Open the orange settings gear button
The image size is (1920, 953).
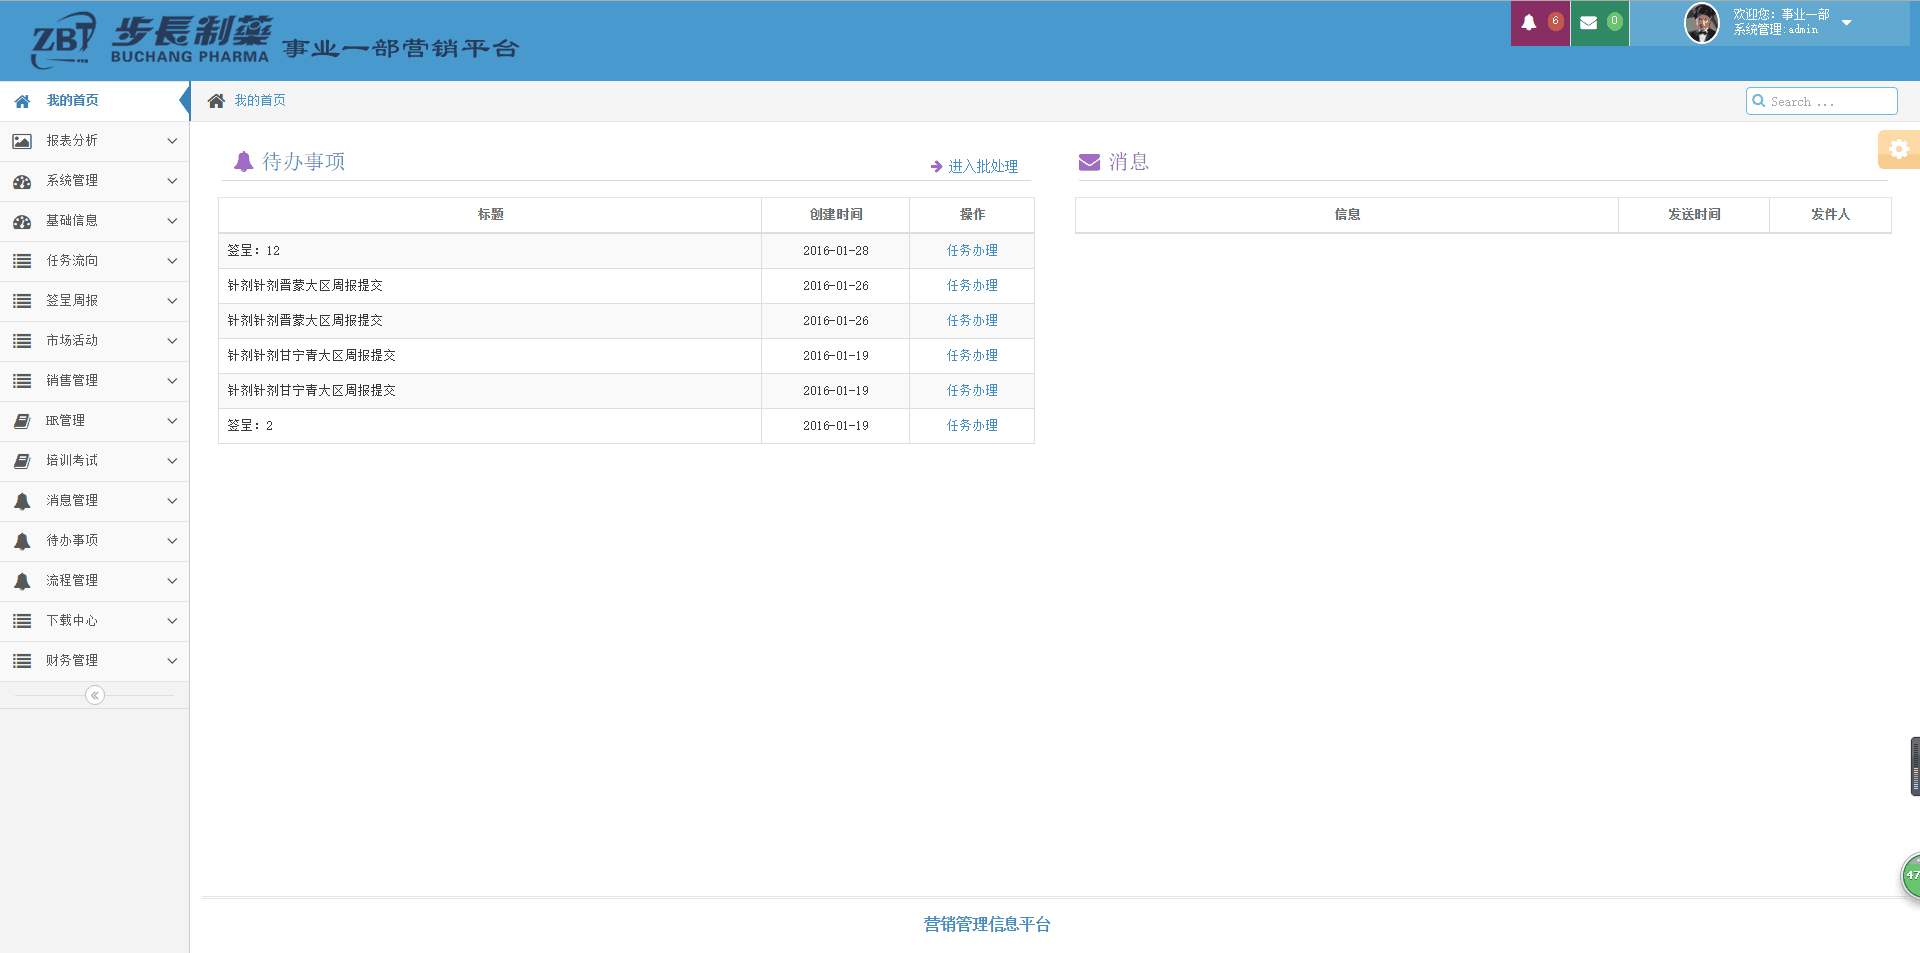click(x=1898, y=150)
